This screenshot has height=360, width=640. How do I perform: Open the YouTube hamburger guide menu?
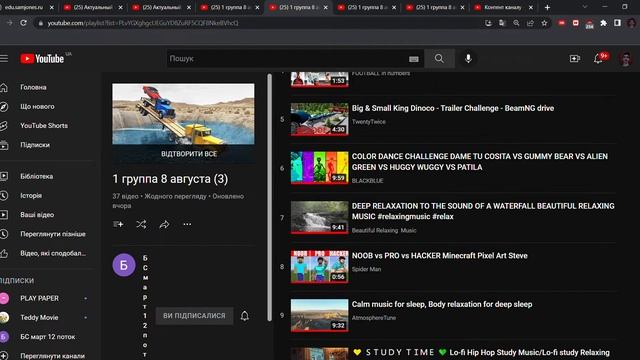[x=4, y=58]
